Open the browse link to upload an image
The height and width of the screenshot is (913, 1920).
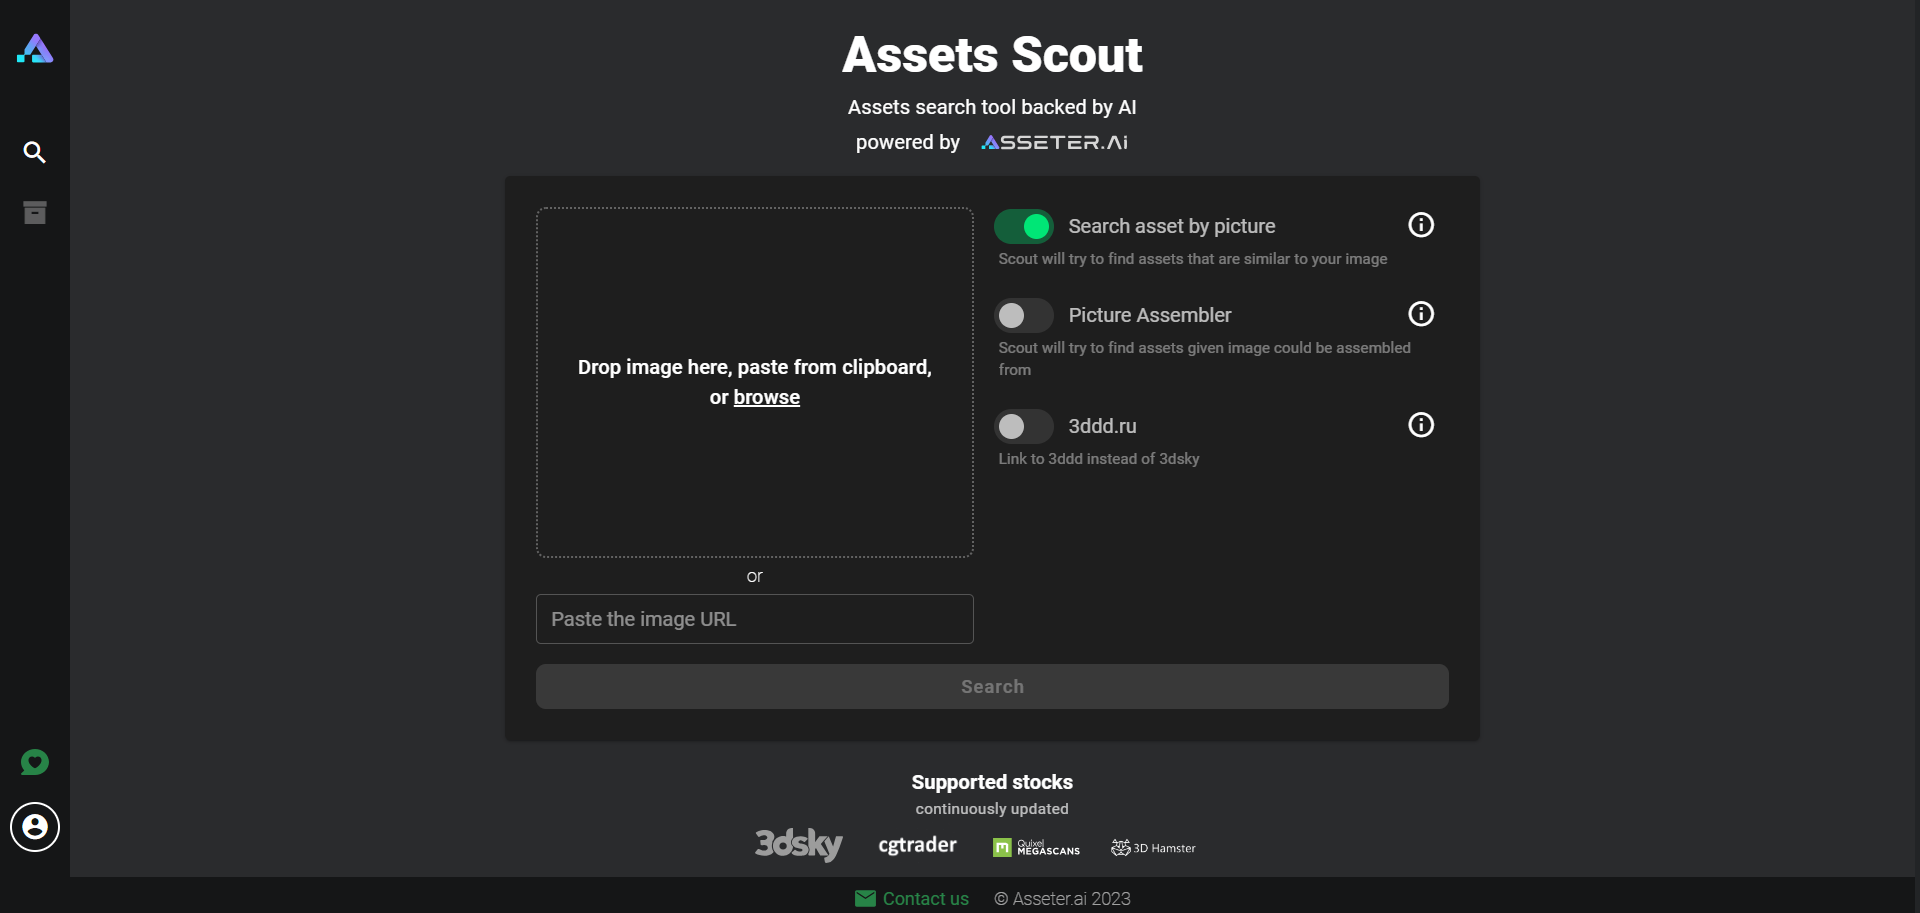click(766, 396)
